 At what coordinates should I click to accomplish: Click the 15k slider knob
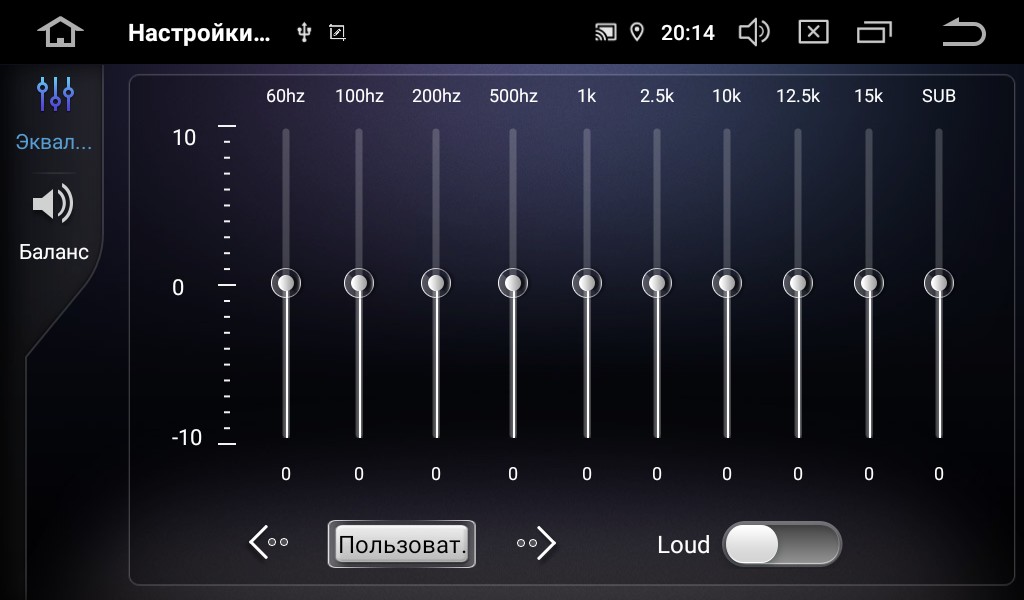(x=869, y=283)
